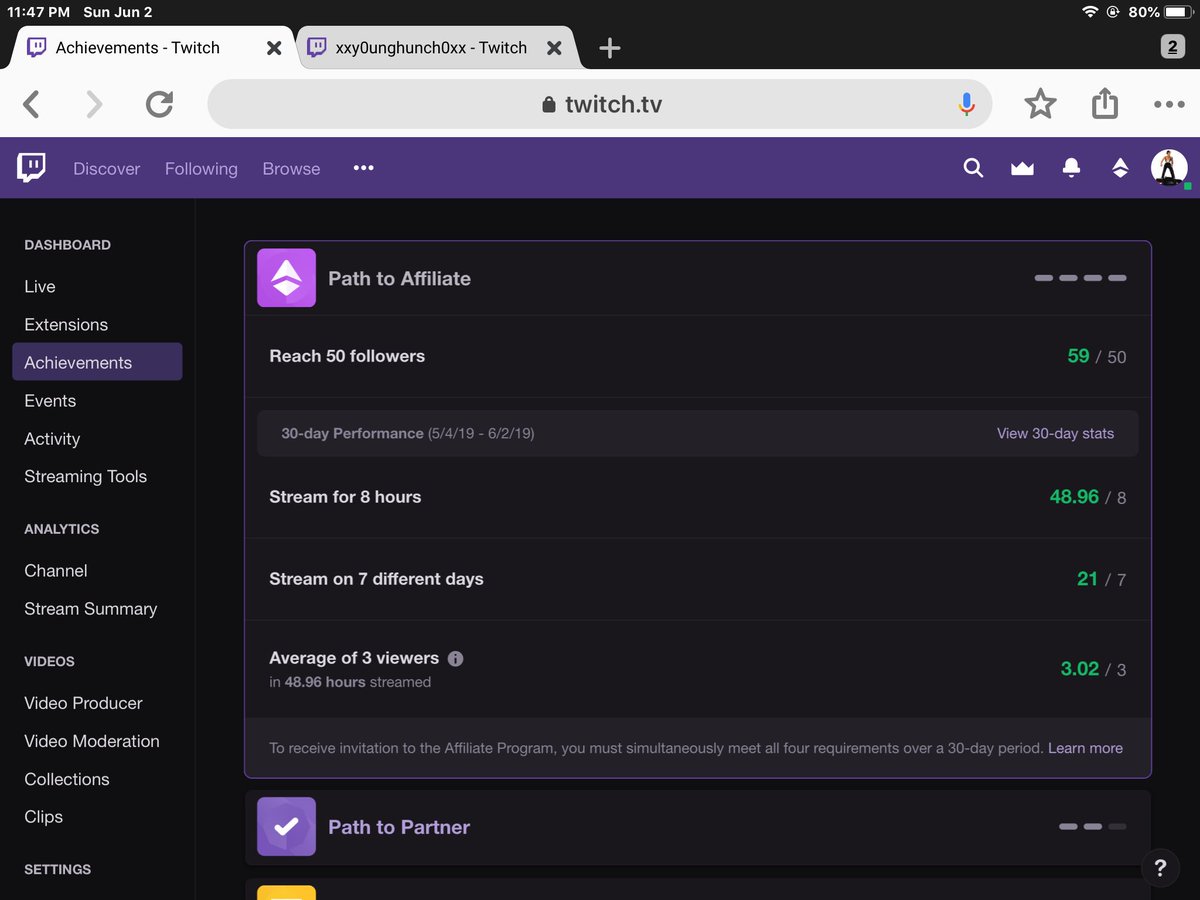This screenshot has width=1200, height=900.
Task: Open the browser share icon
Action: pyautogui.click(x=1104, y=103)
